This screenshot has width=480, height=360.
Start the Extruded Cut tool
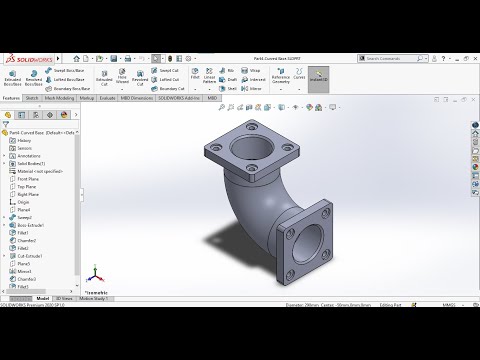tap(104, 78)
